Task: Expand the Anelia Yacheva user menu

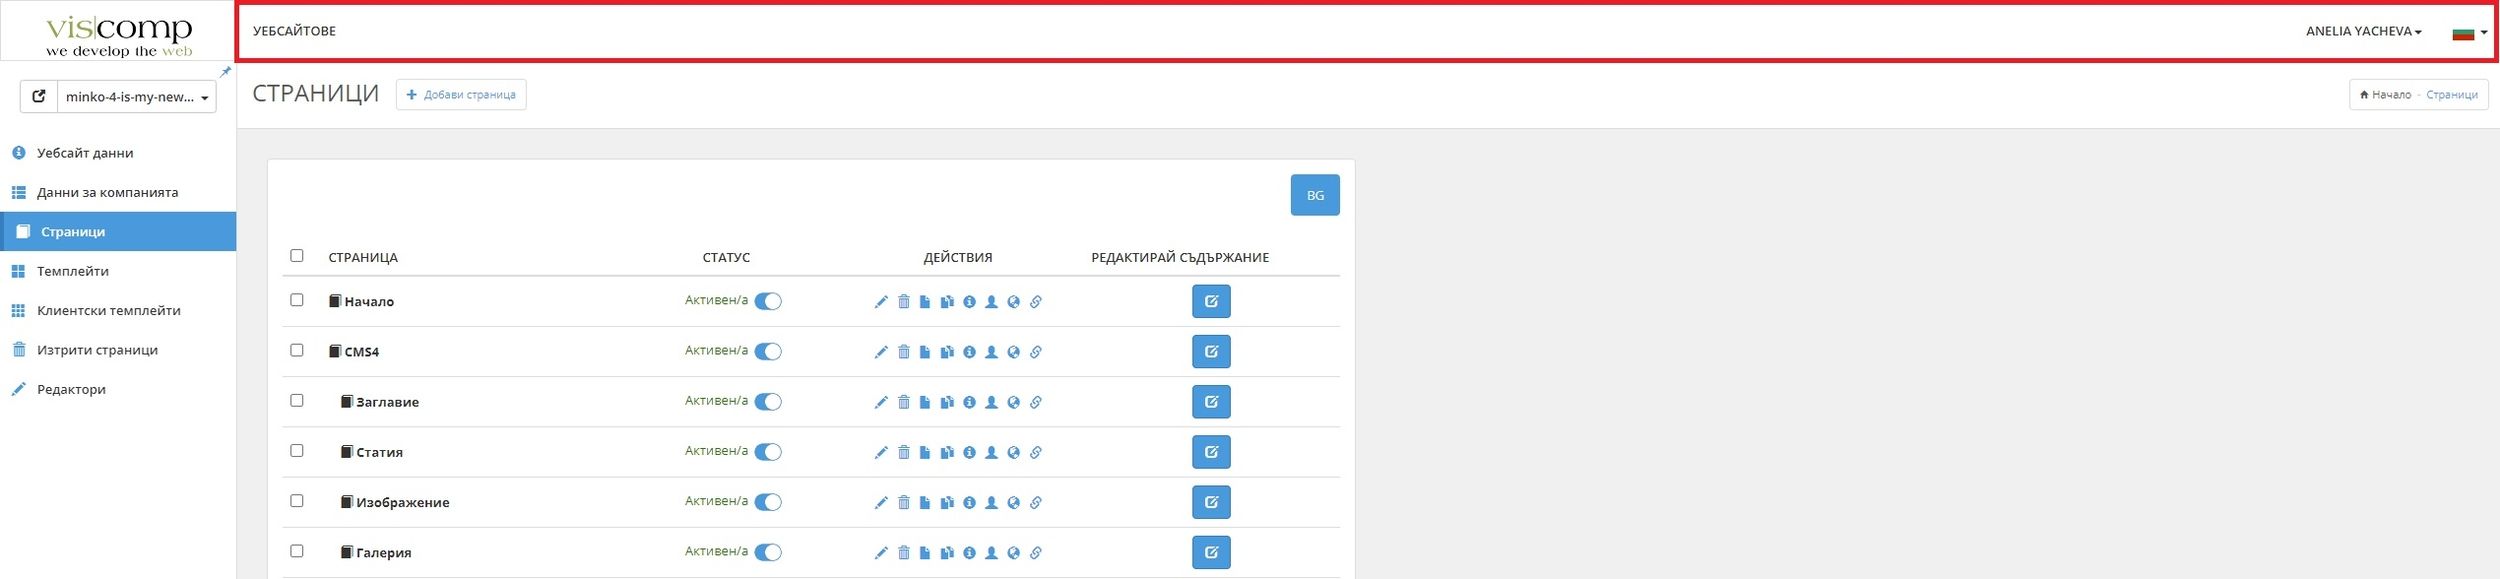Action: (2363, 31)
